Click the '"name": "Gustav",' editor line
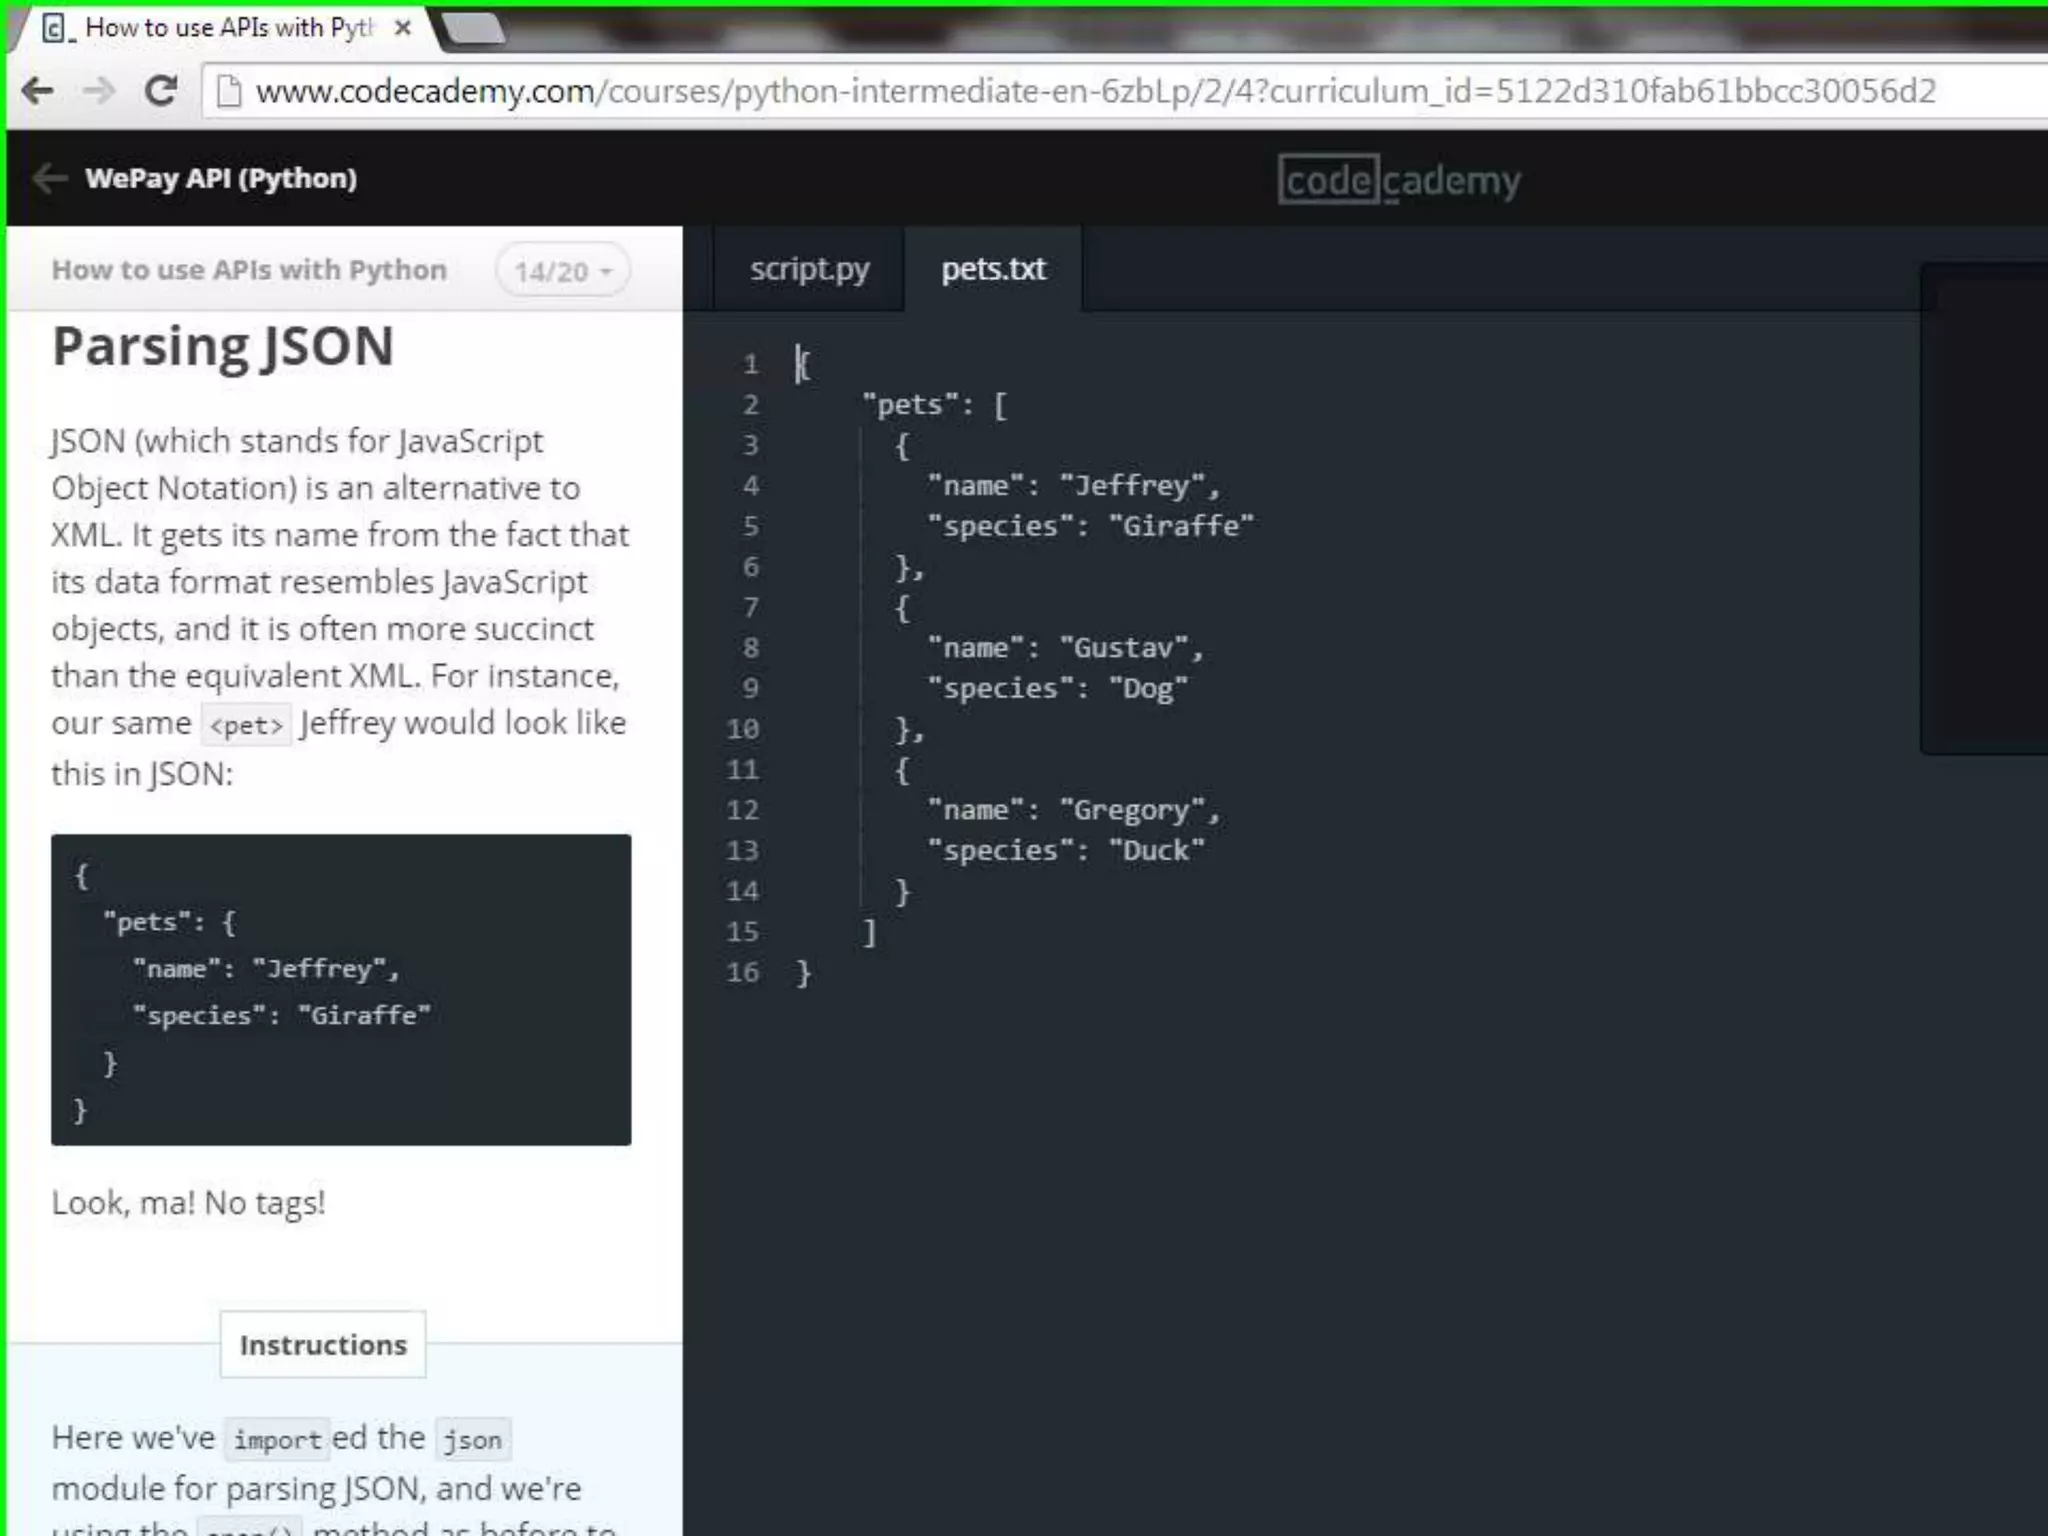The width and height of the screenshot is (2048, 1536). point(1066,648)
